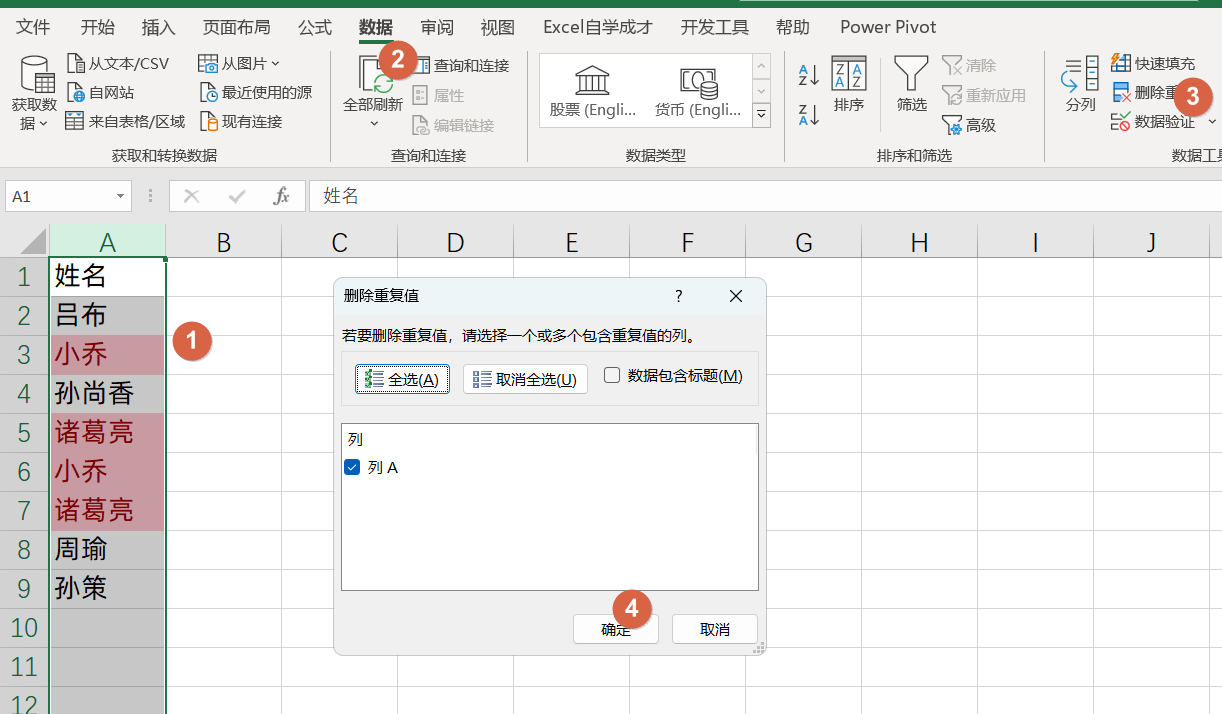Switch to the 页面布局 tab

tap(236, 27)
